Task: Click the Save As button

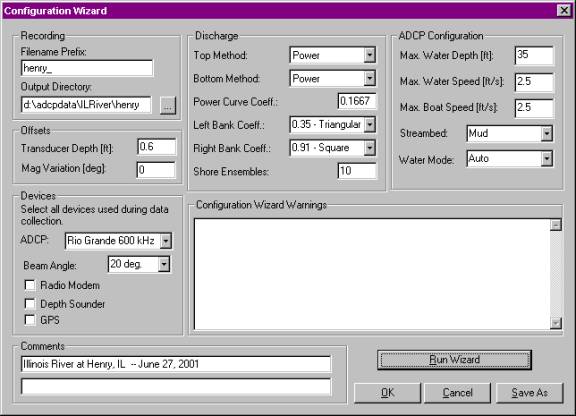Action: (530, 393)
